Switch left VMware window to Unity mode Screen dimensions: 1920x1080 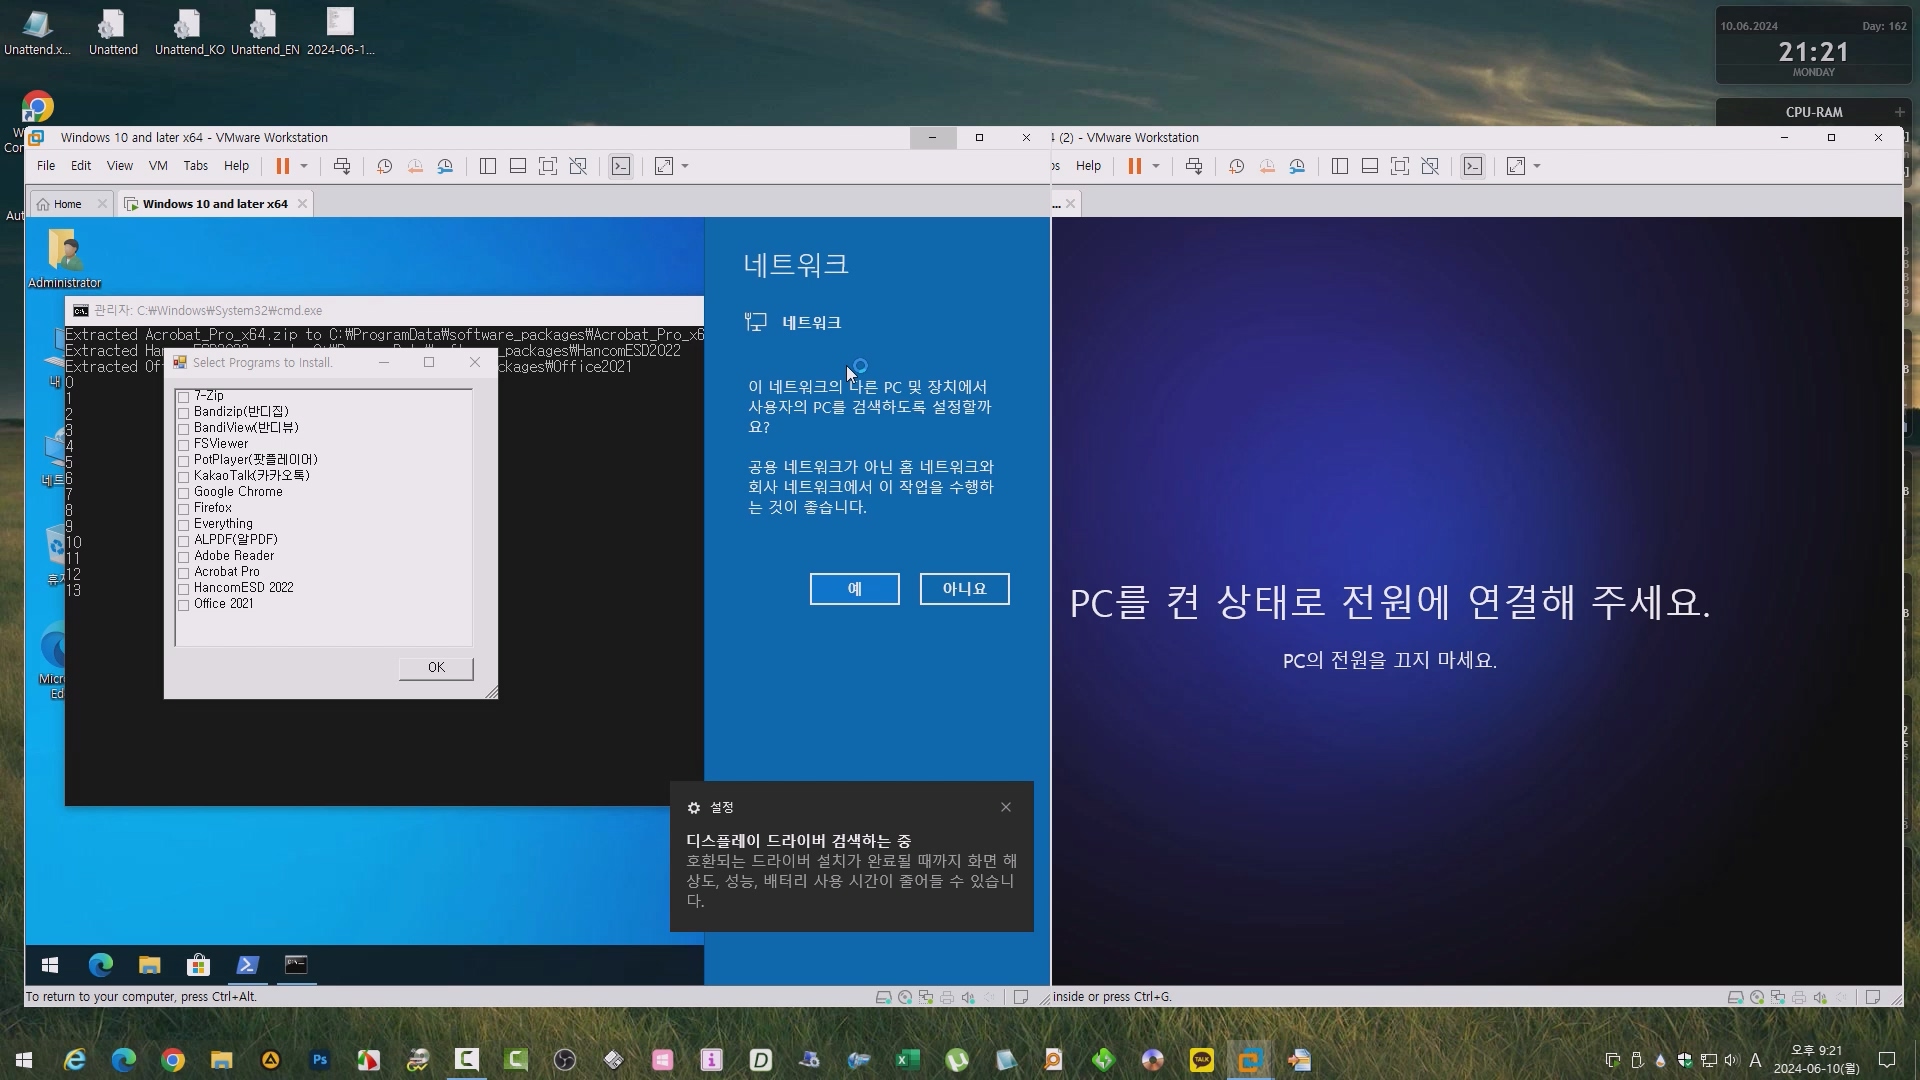[578, 166]
